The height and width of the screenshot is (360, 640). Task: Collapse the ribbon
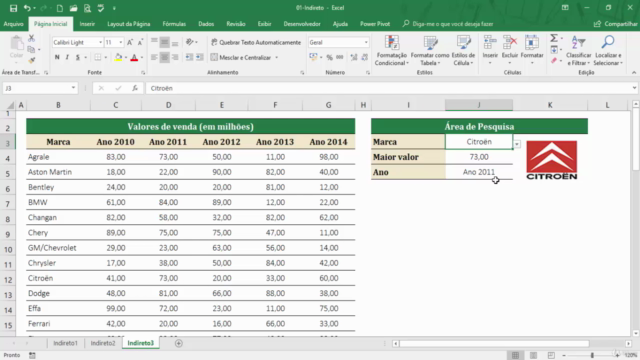click(634, 73)
